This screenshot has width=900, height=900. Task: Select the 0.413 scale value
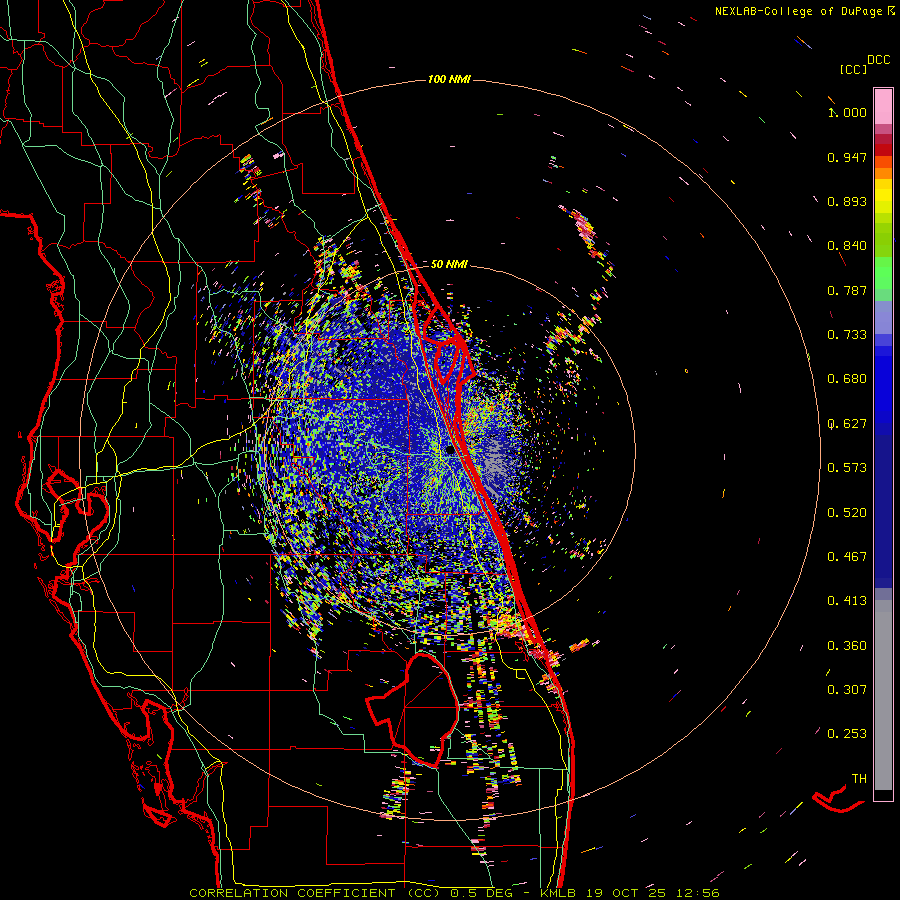click(847, 601)
